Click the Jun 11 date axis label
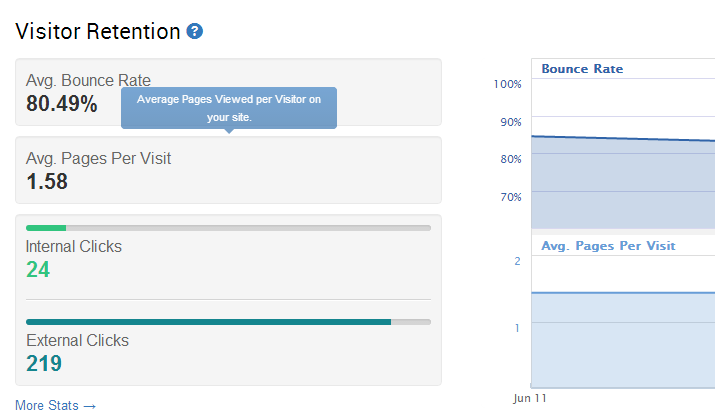 point(530,398)
